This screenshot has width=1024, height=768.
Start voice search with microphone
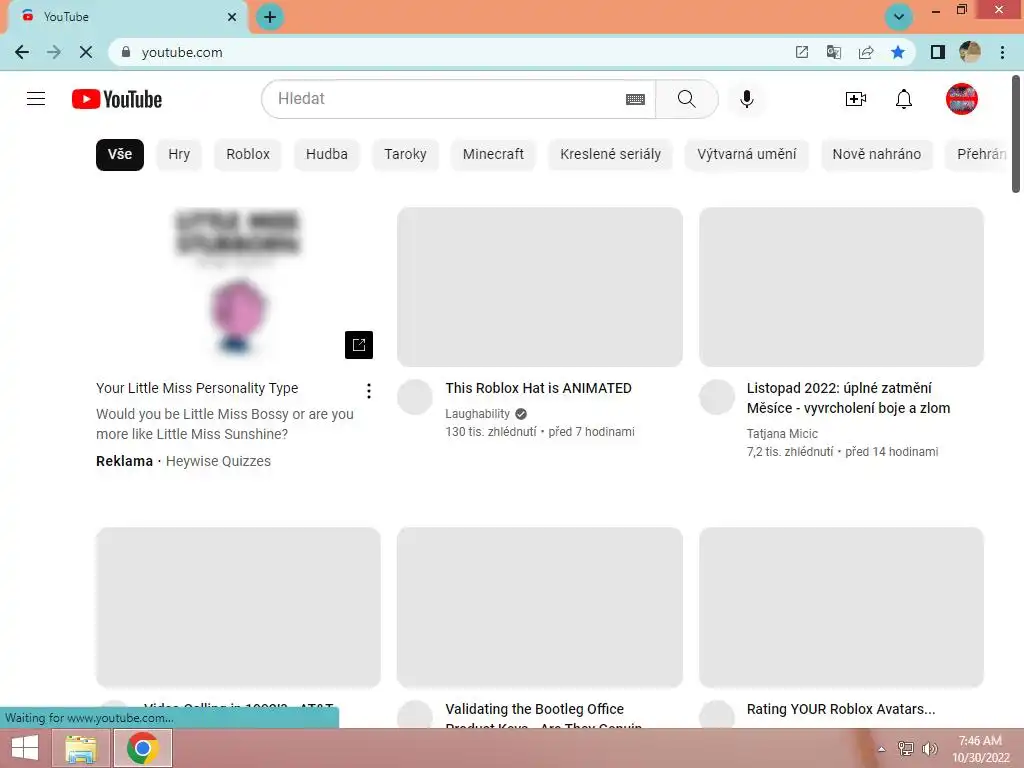pos(746,99)
